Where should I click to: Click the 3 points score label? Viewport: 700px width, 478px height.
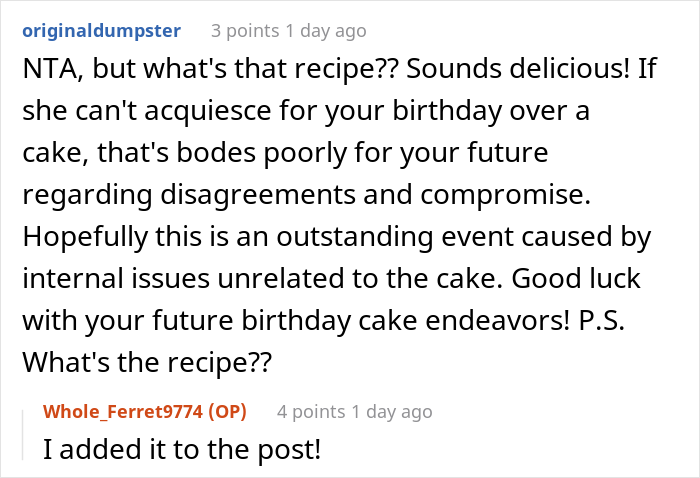click(x=245, y=31)
